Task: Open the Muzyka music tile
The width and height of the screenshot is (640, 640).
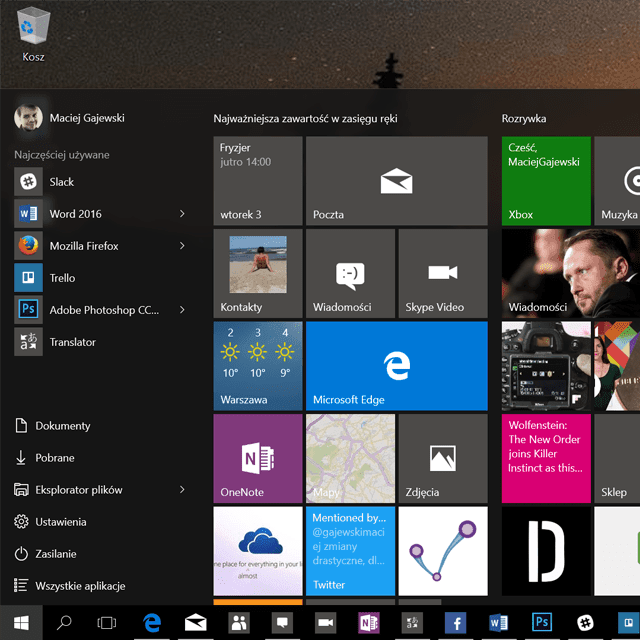Action: click(617, 181)
